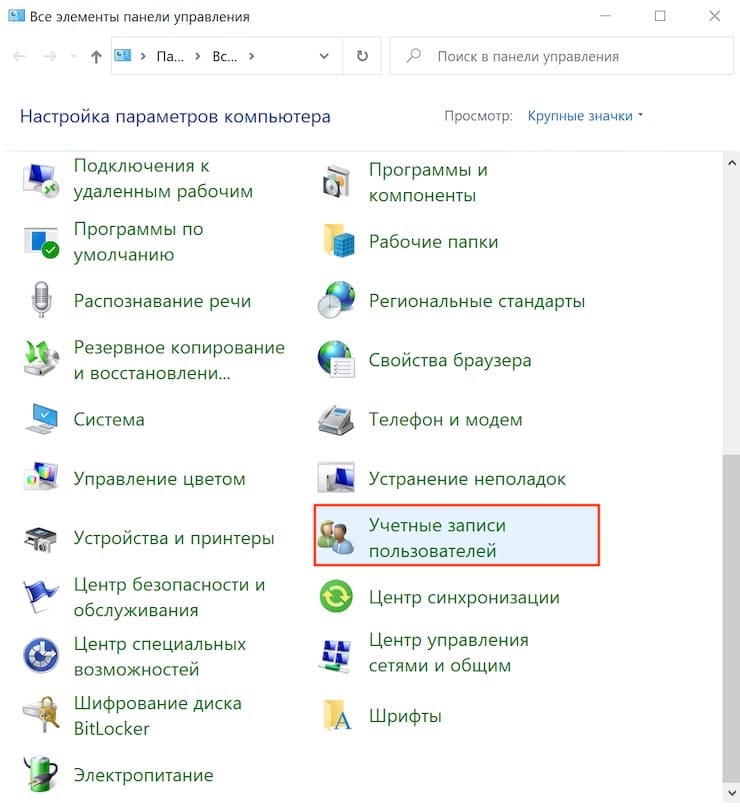The image size is (740, 807).
Task: Click the Рабочие папки folder icon
Action: pyautogui.click(x=338, y=240)
